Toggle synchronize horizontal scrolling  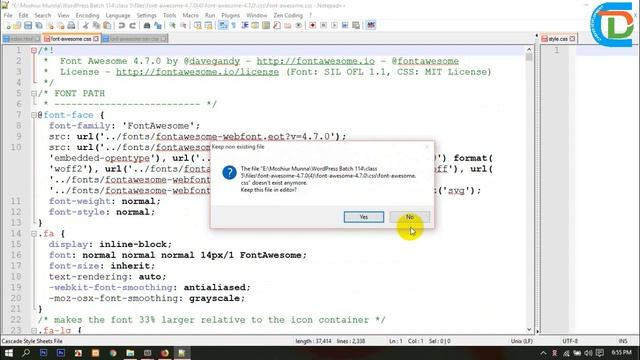point(208,25)
